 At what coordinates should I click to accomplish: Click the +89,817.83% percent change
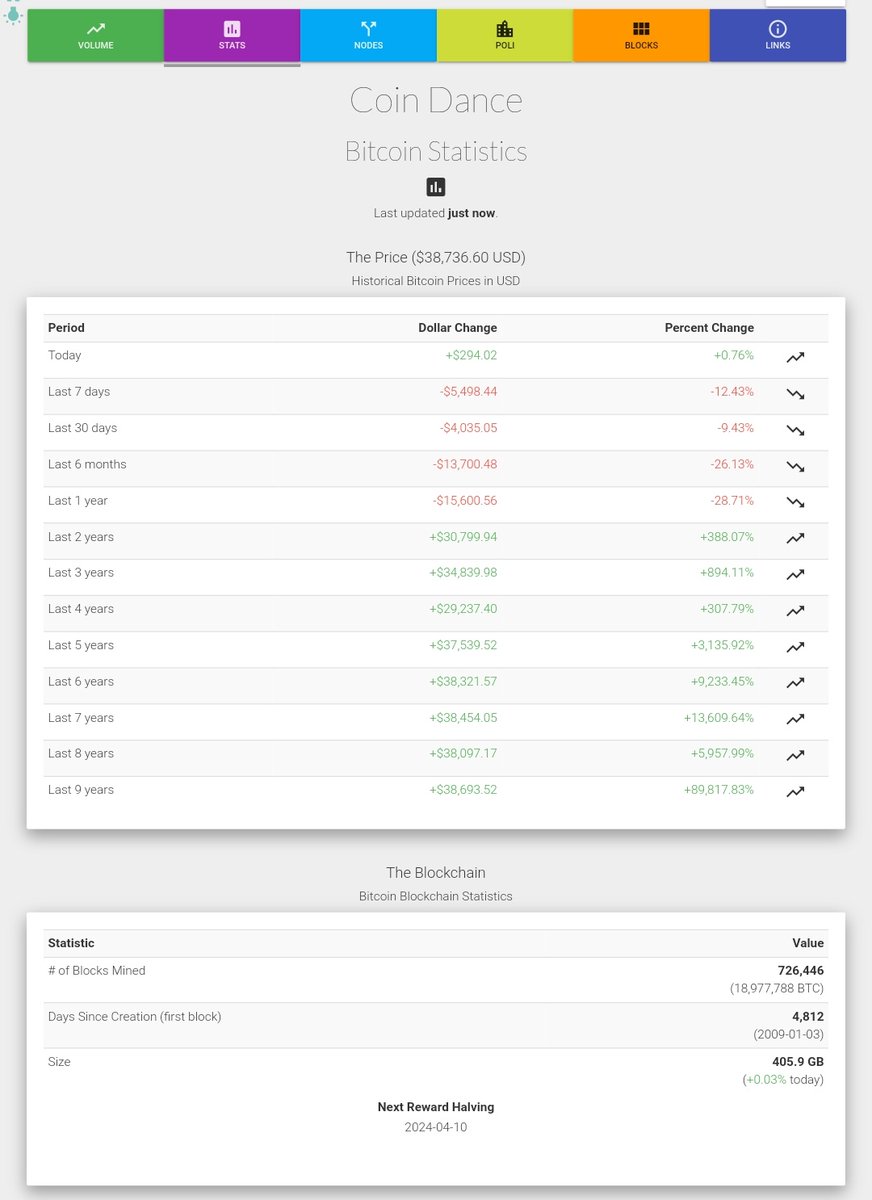(719, 790)
